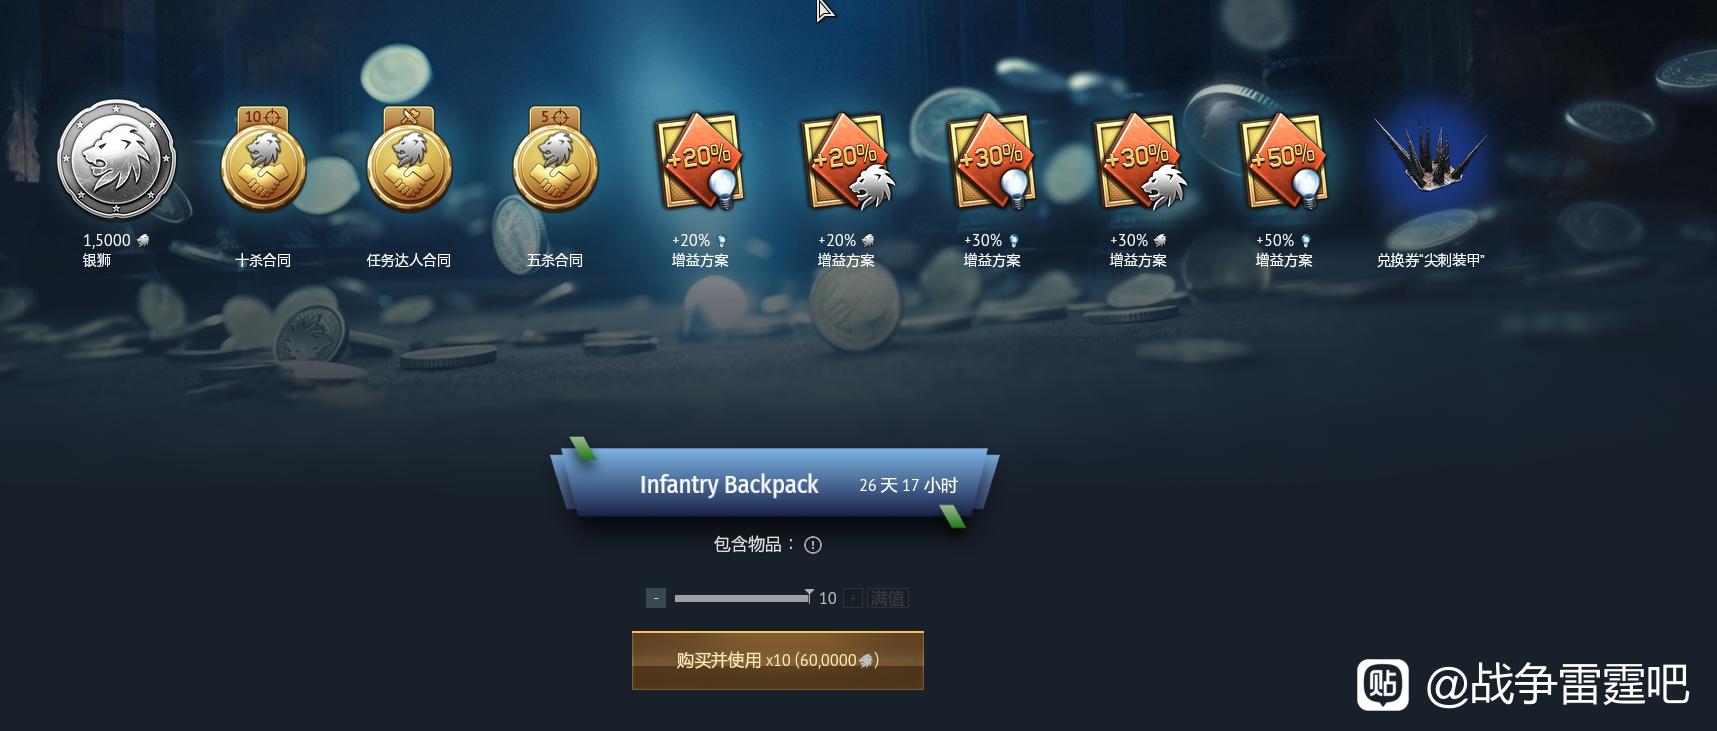Select the five-kill contract medal (五杀合同)

click(555, 160)
